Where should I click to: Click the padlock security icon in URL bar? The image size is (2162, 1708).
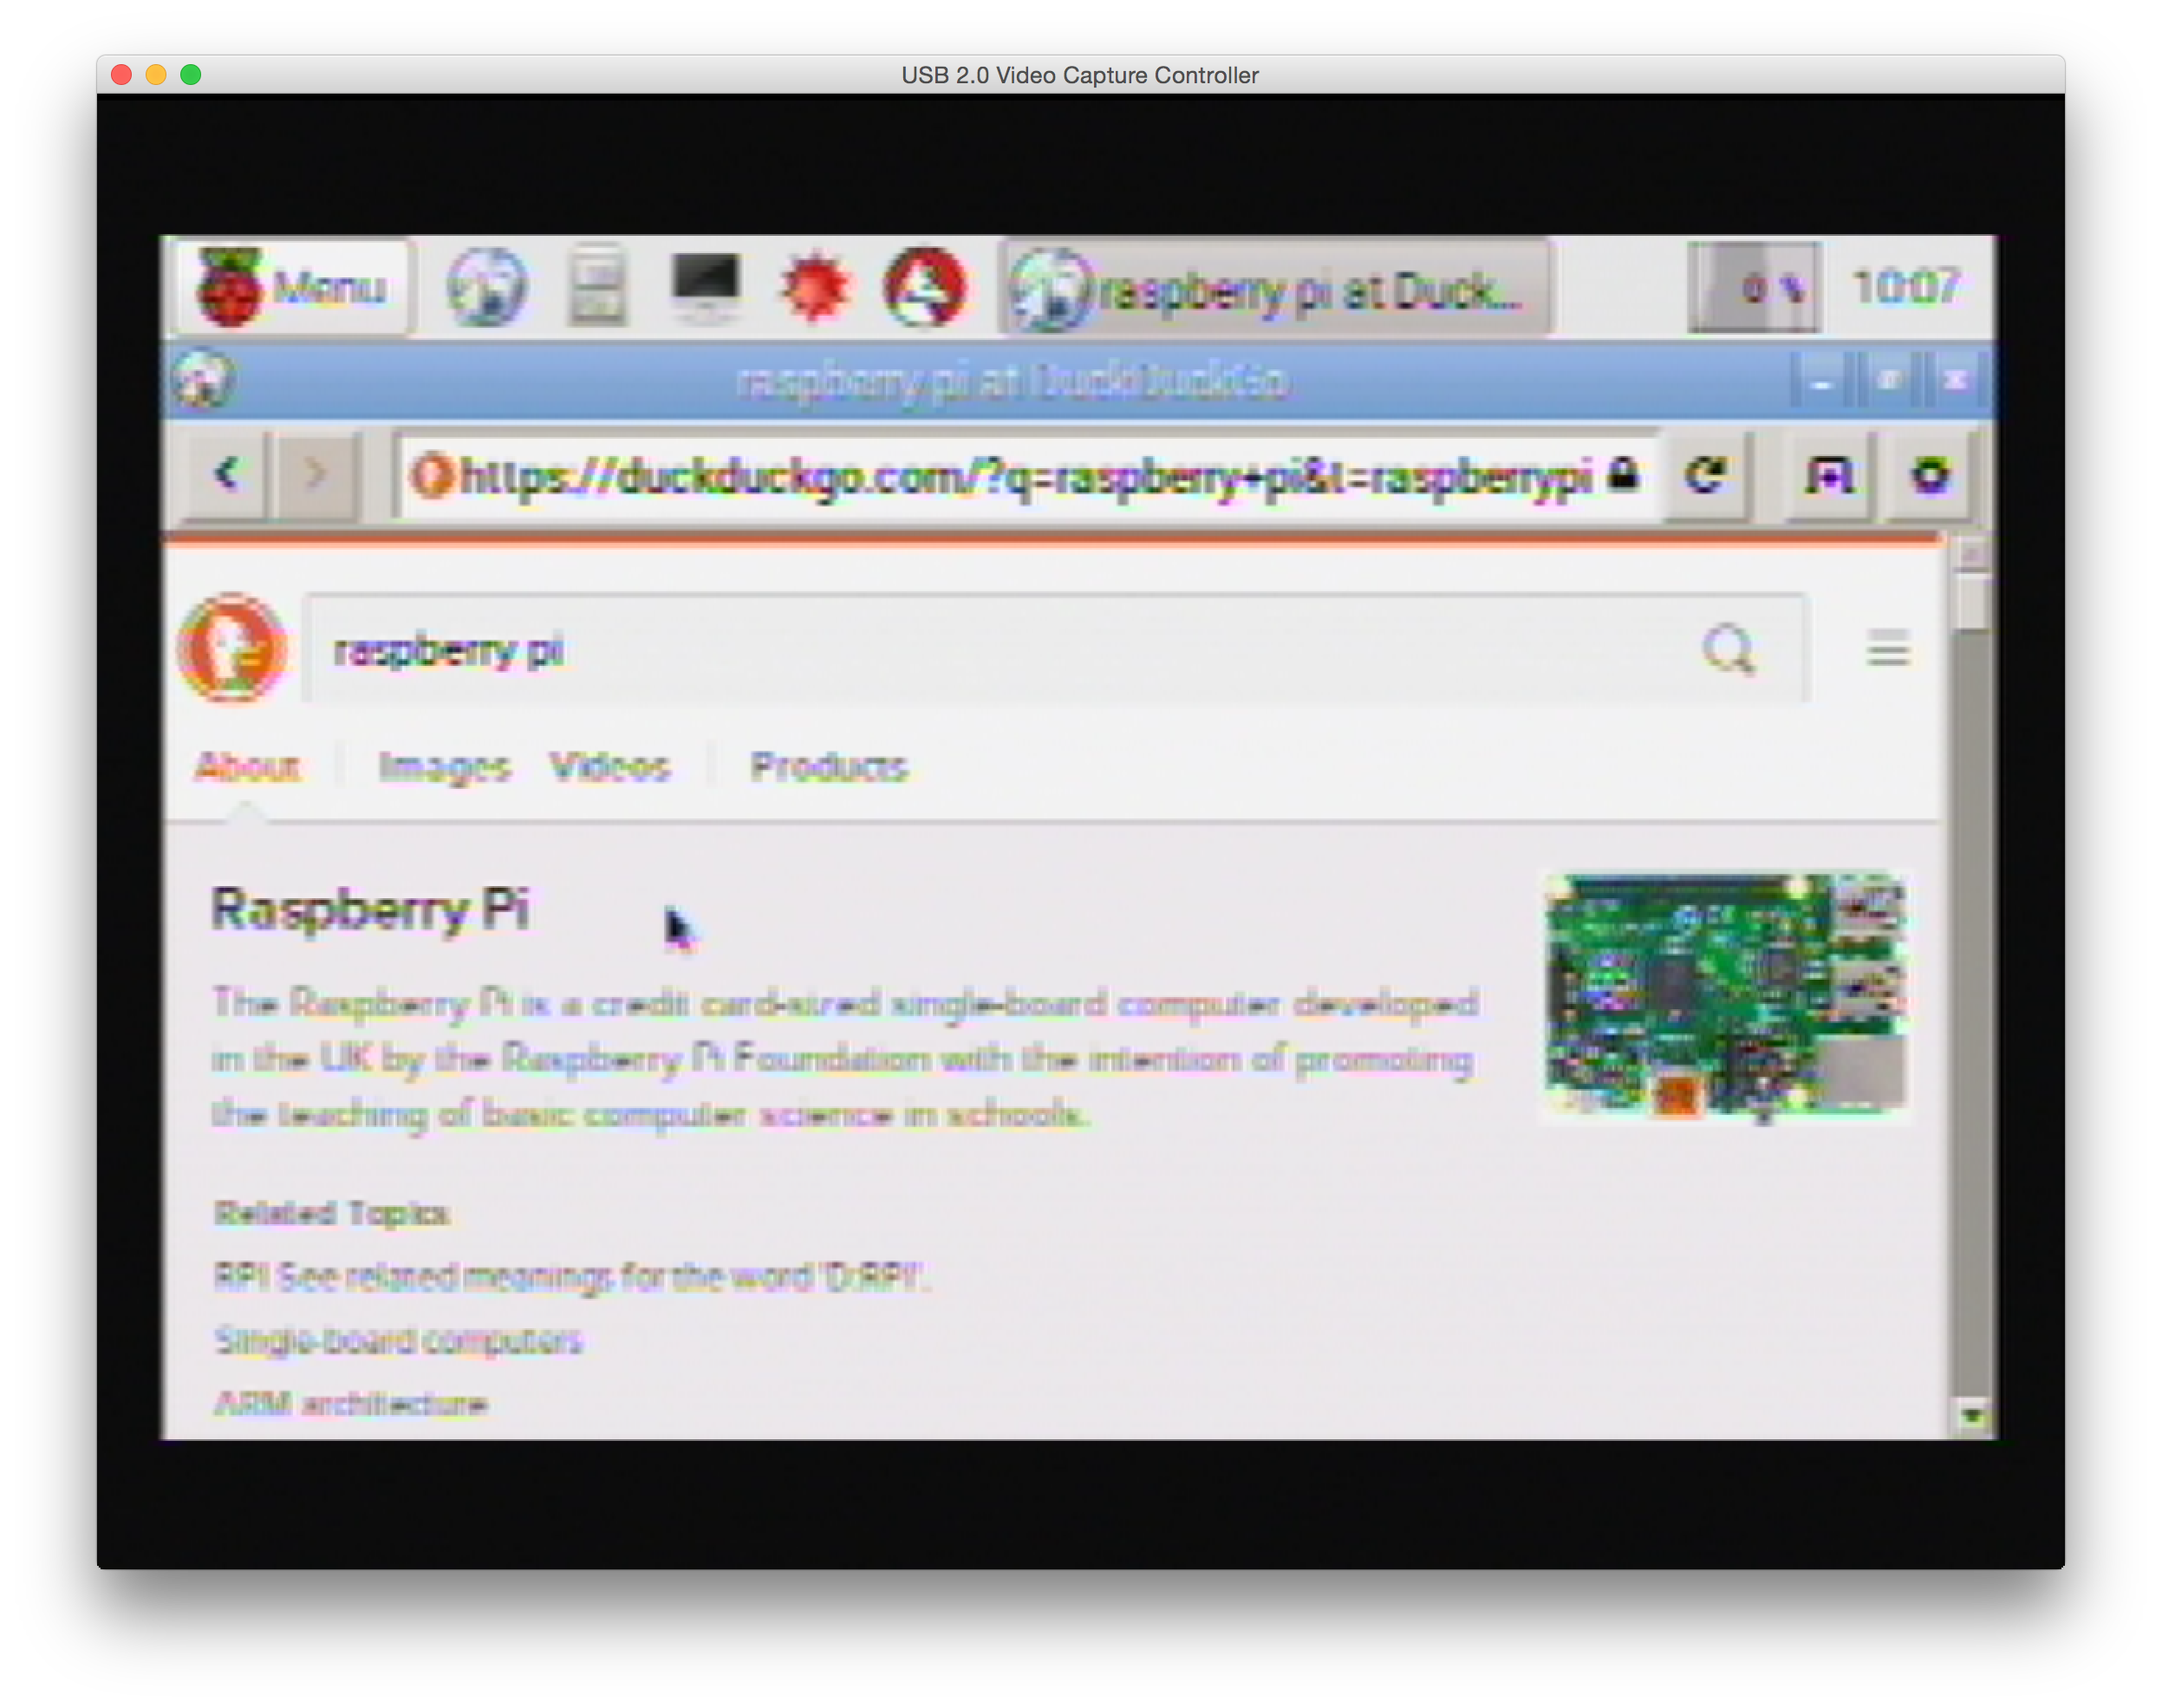(1623, 474)
